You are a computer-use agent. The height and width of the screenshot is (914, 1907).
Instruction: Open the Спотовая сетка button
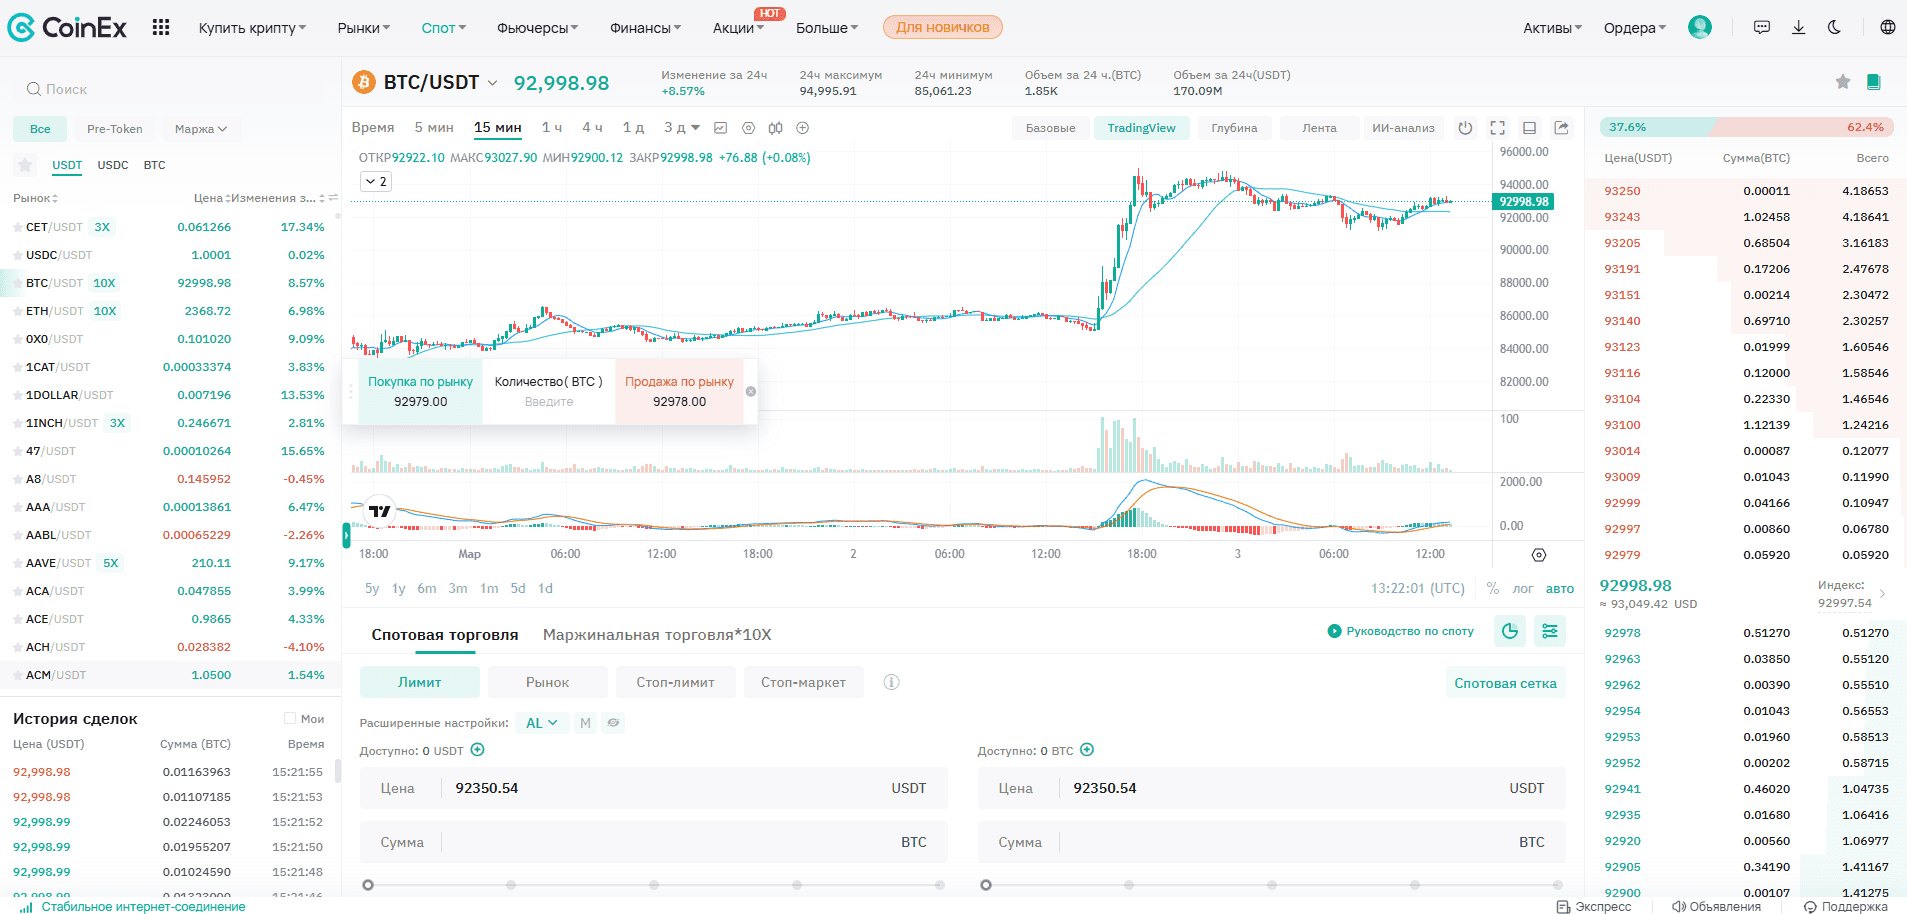click(1505, 683)
